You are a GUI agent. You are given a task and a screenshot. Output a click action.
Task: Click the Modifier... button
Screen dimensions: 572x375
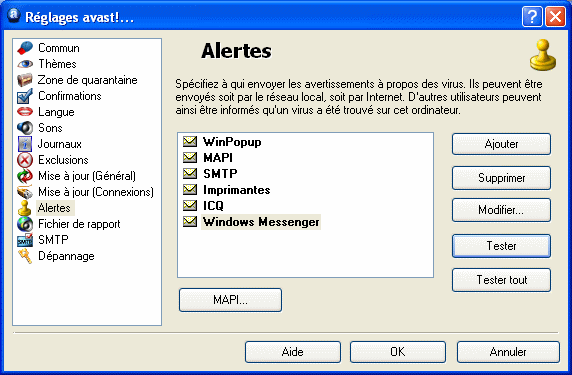tap(501, 210)
